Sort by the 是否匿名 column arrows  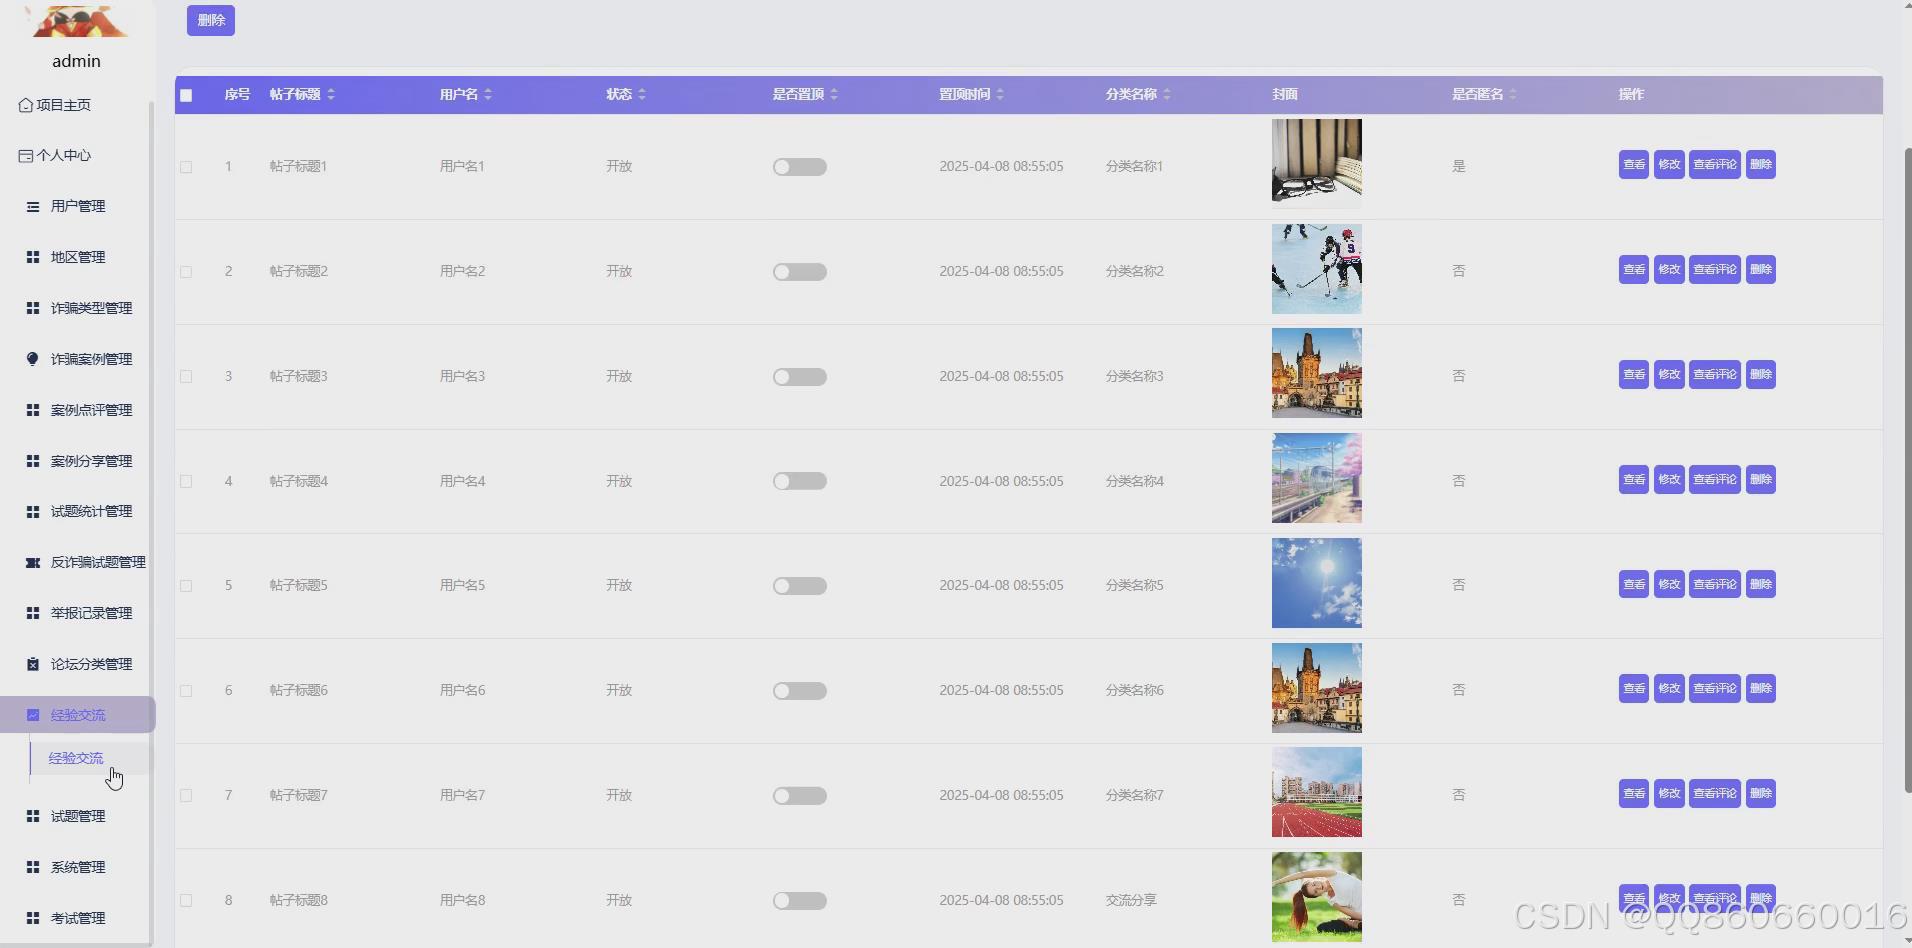(1513, 94)
